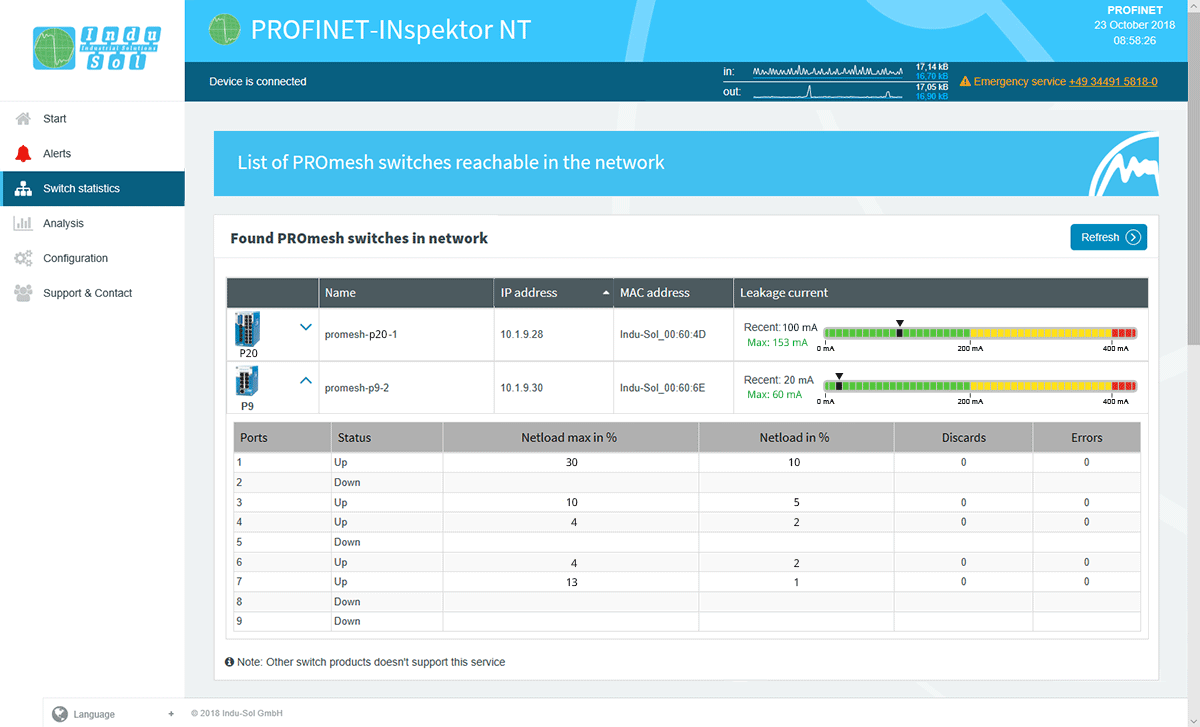Open the Alerts bell icon in the sidebar
1200x727 pixels.
click(22, 153)
